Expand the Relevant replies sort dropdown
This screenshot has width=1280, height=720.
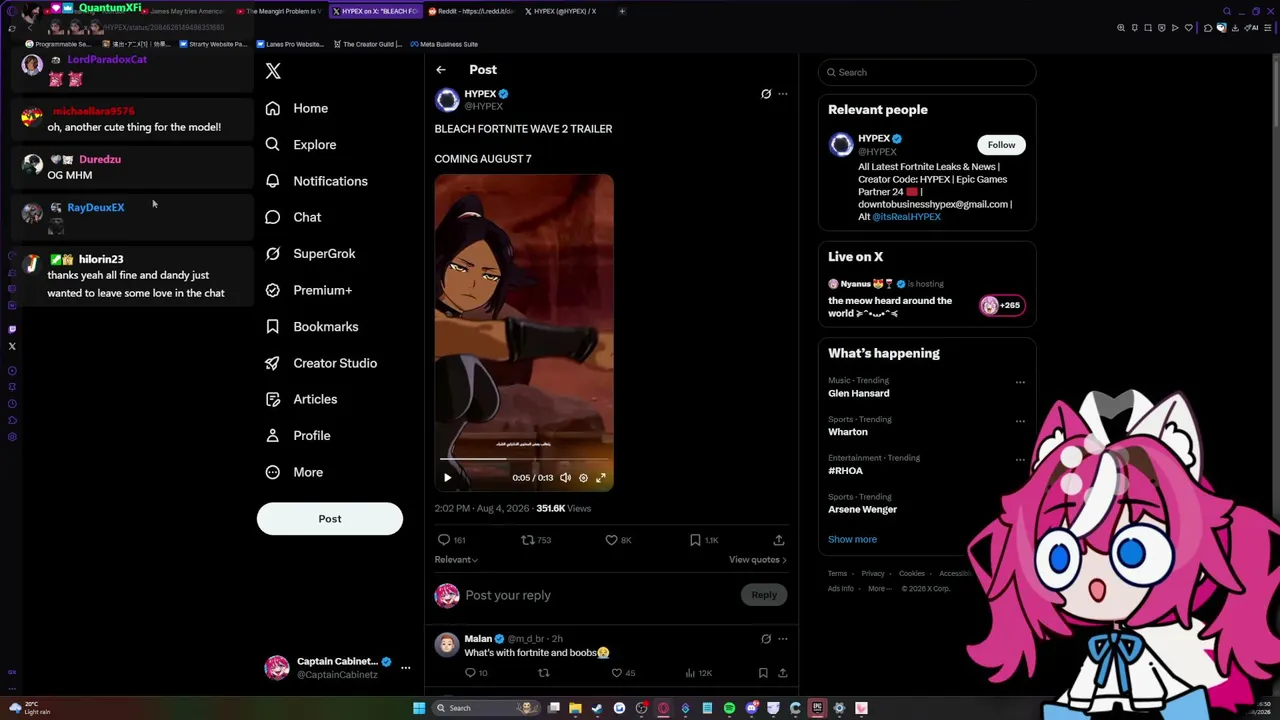456,560
